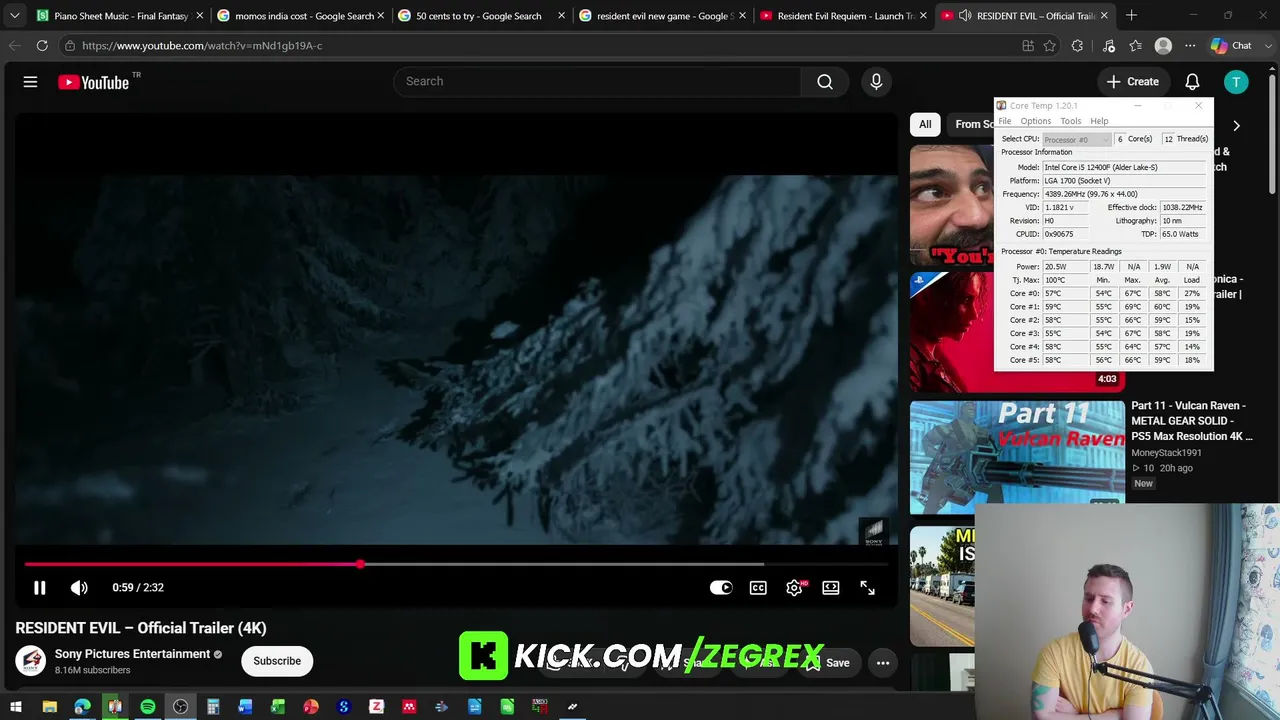This screenshot has width=1280, height=720.
Task: Open the browser favorites list icon
Action: (1135, 46)
